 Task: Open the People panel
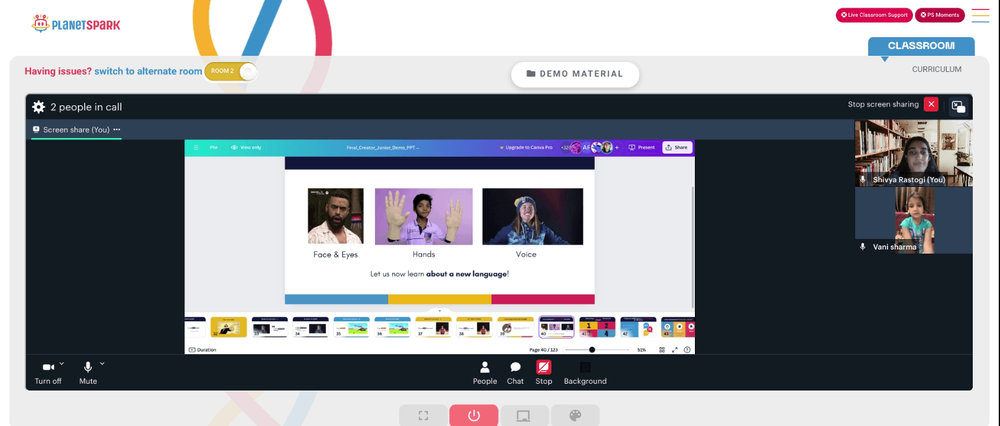[x=485, y=373]
